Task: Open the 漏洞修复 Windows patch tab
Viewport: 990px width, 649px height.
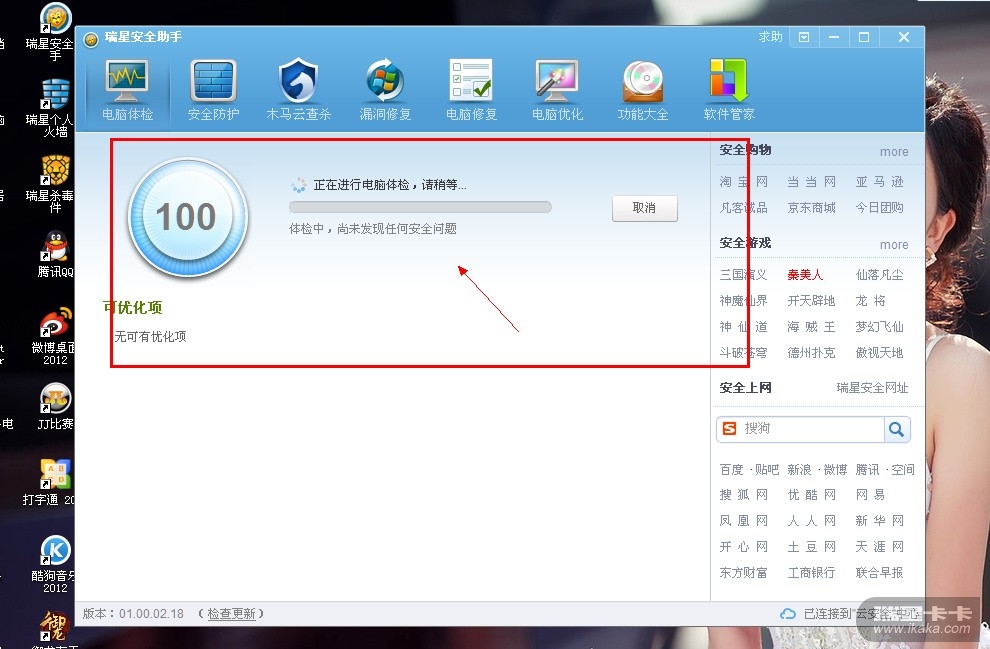Action: point(385,90)
